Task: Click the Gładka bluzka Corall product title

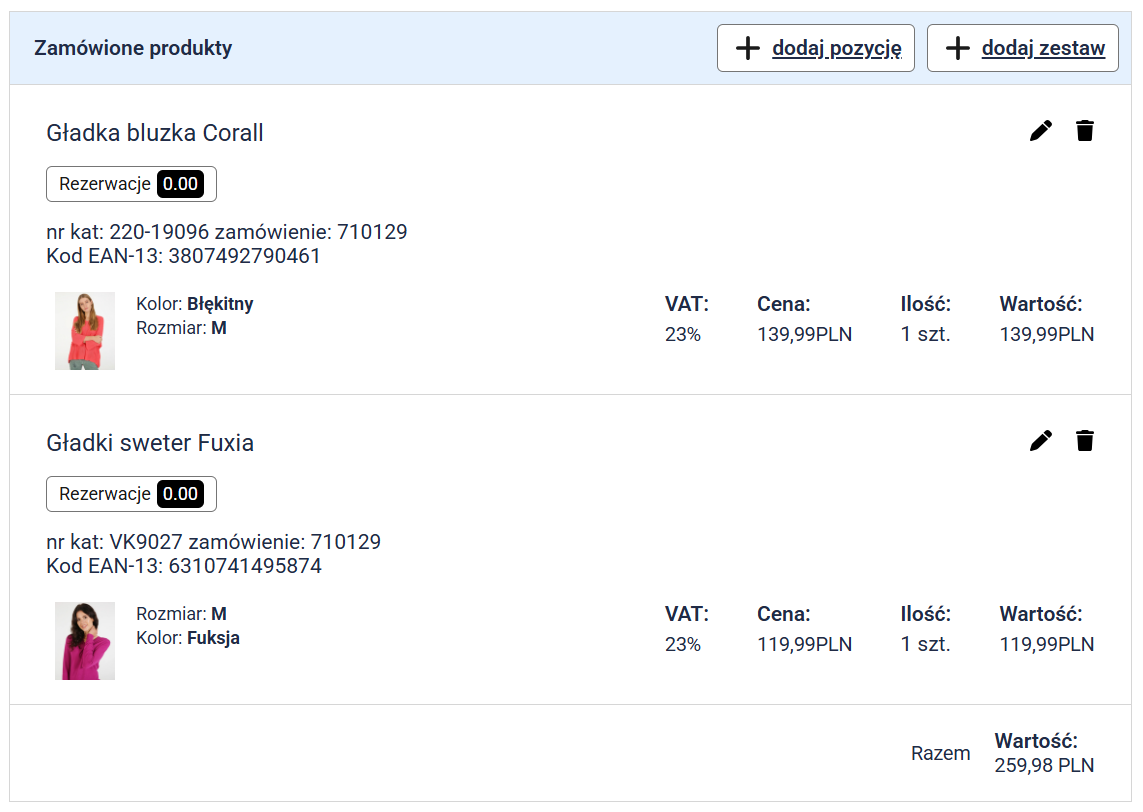Action: (x=155, y=133)
